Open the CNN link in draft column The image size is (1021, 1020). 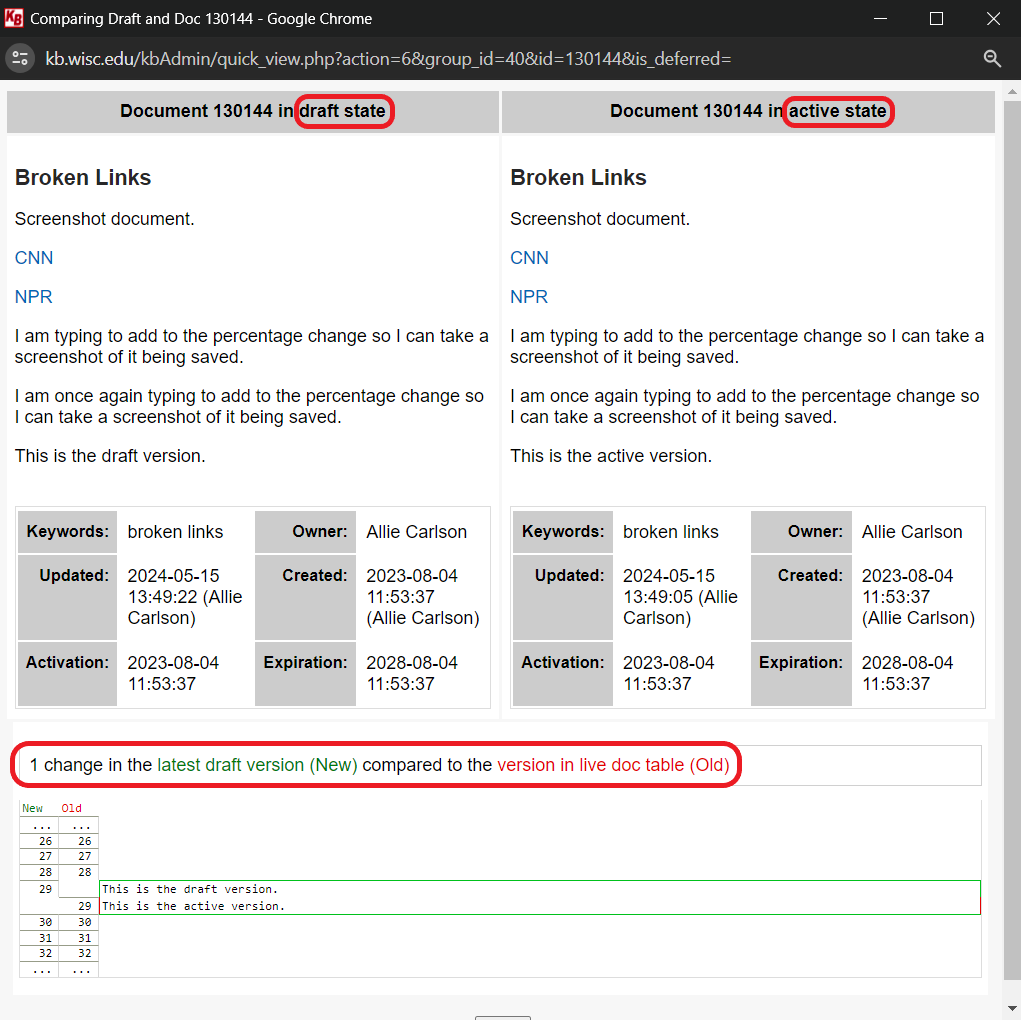(x=34, y=258)
